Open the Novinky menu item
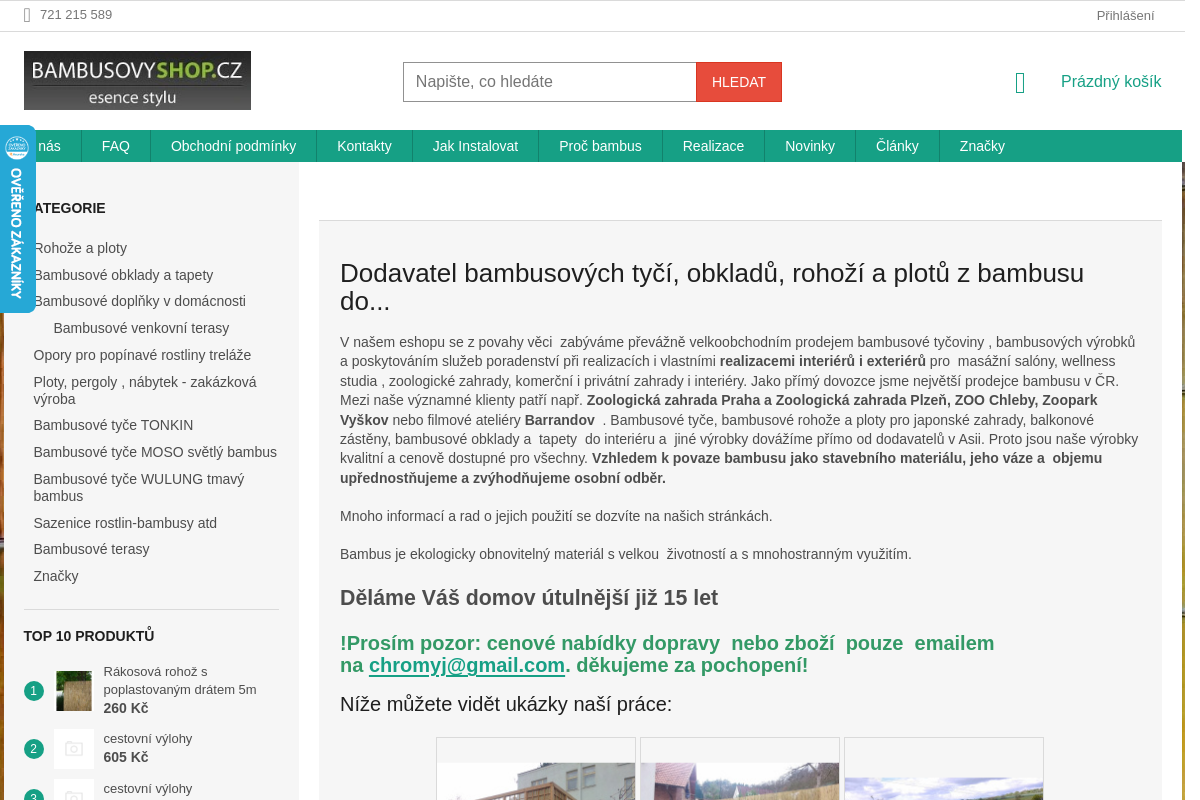 (810, 146)
